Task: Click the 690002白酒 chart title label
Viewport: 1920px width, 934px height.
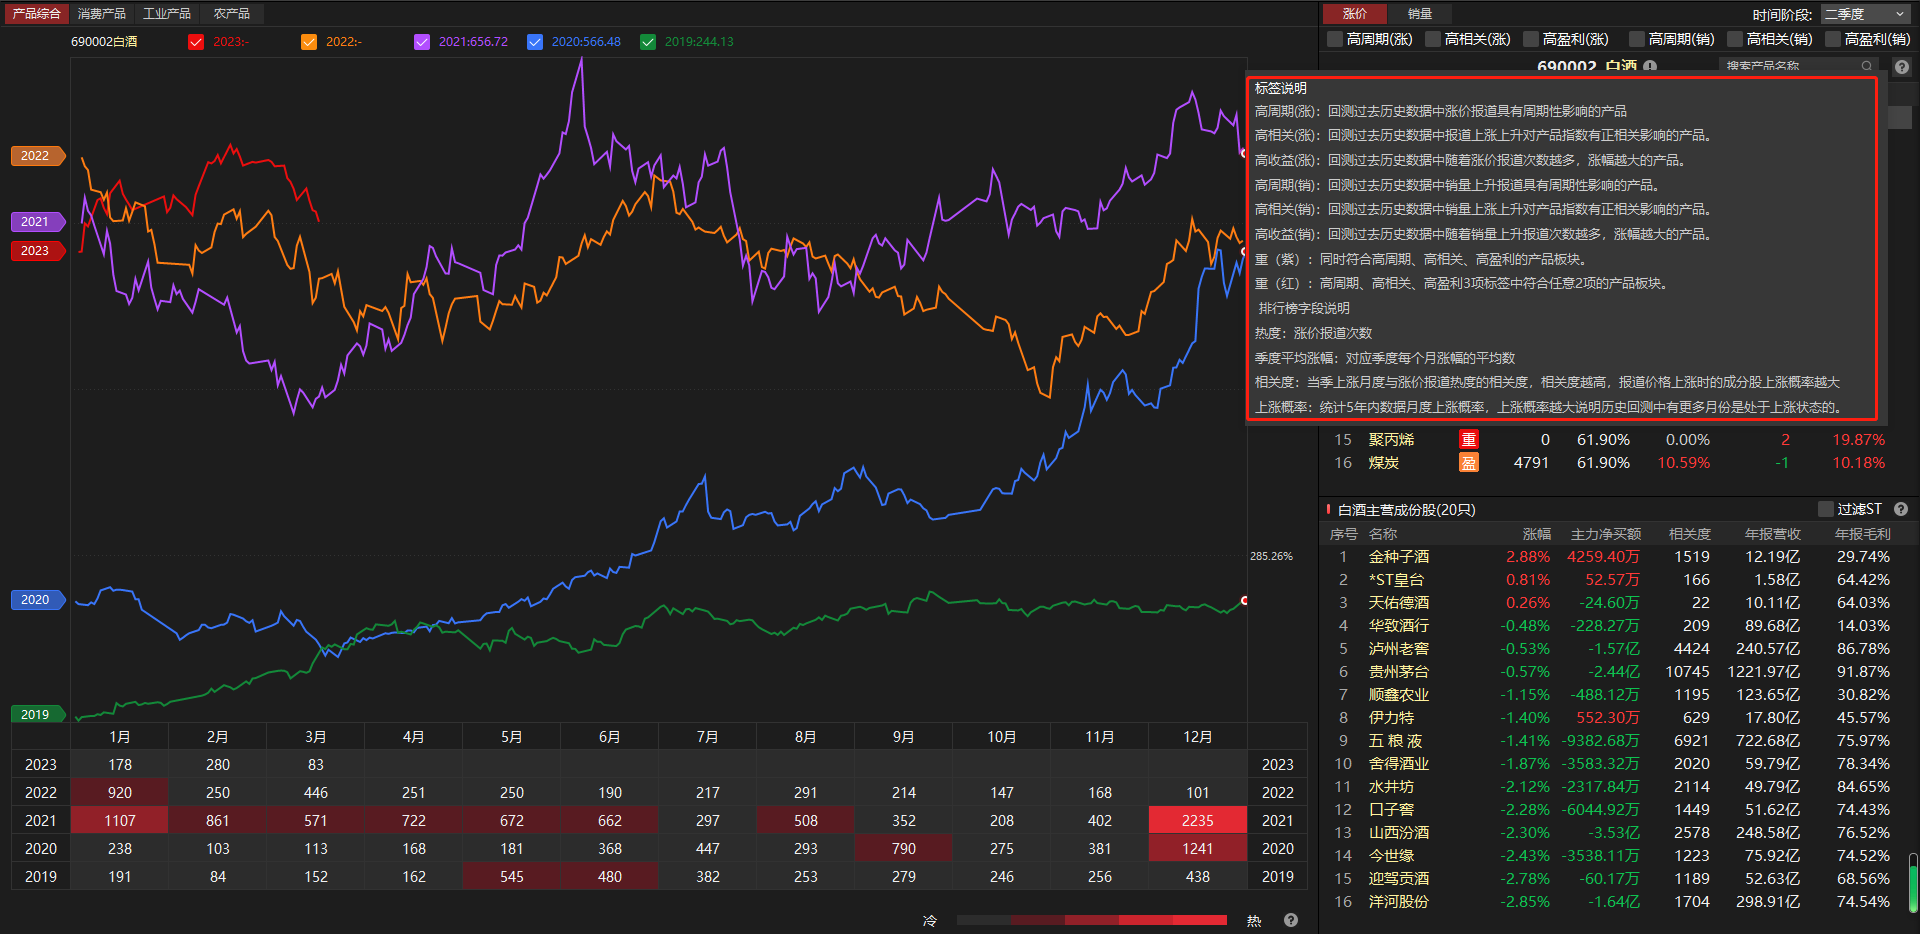Action: (105, 42)
